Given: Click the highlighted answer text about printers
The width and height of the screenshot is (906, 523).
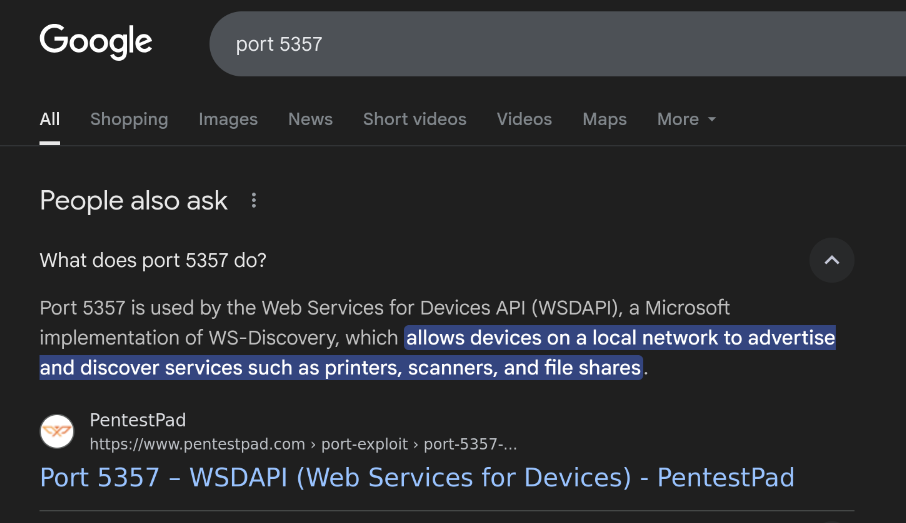Looking at the screenshot, I should coord(340,367).
